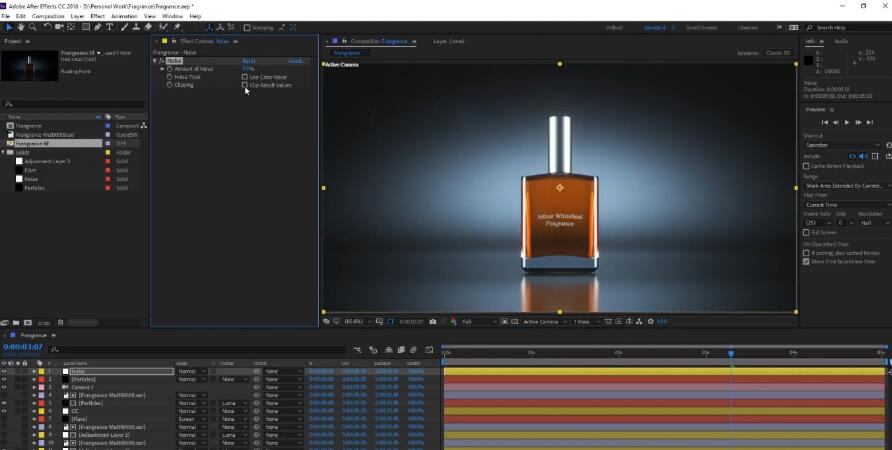
Task: Step to previous frame in Preview panel
Action: point(836,122)
